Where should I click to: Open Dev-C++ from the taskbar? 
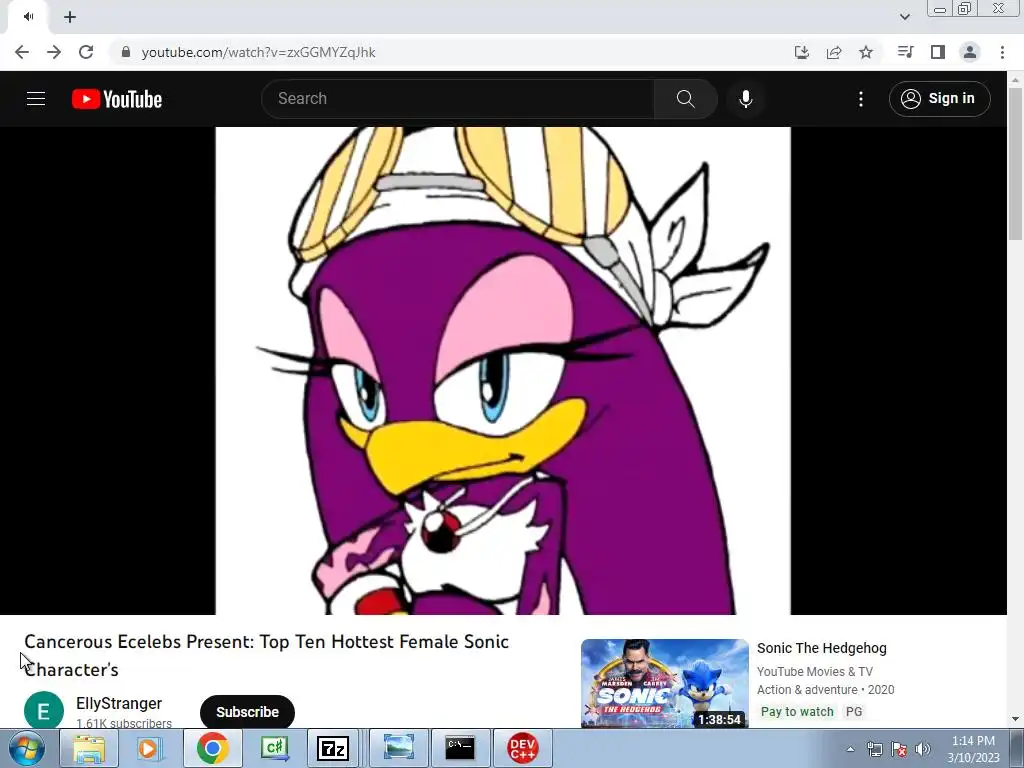point(522,748)
